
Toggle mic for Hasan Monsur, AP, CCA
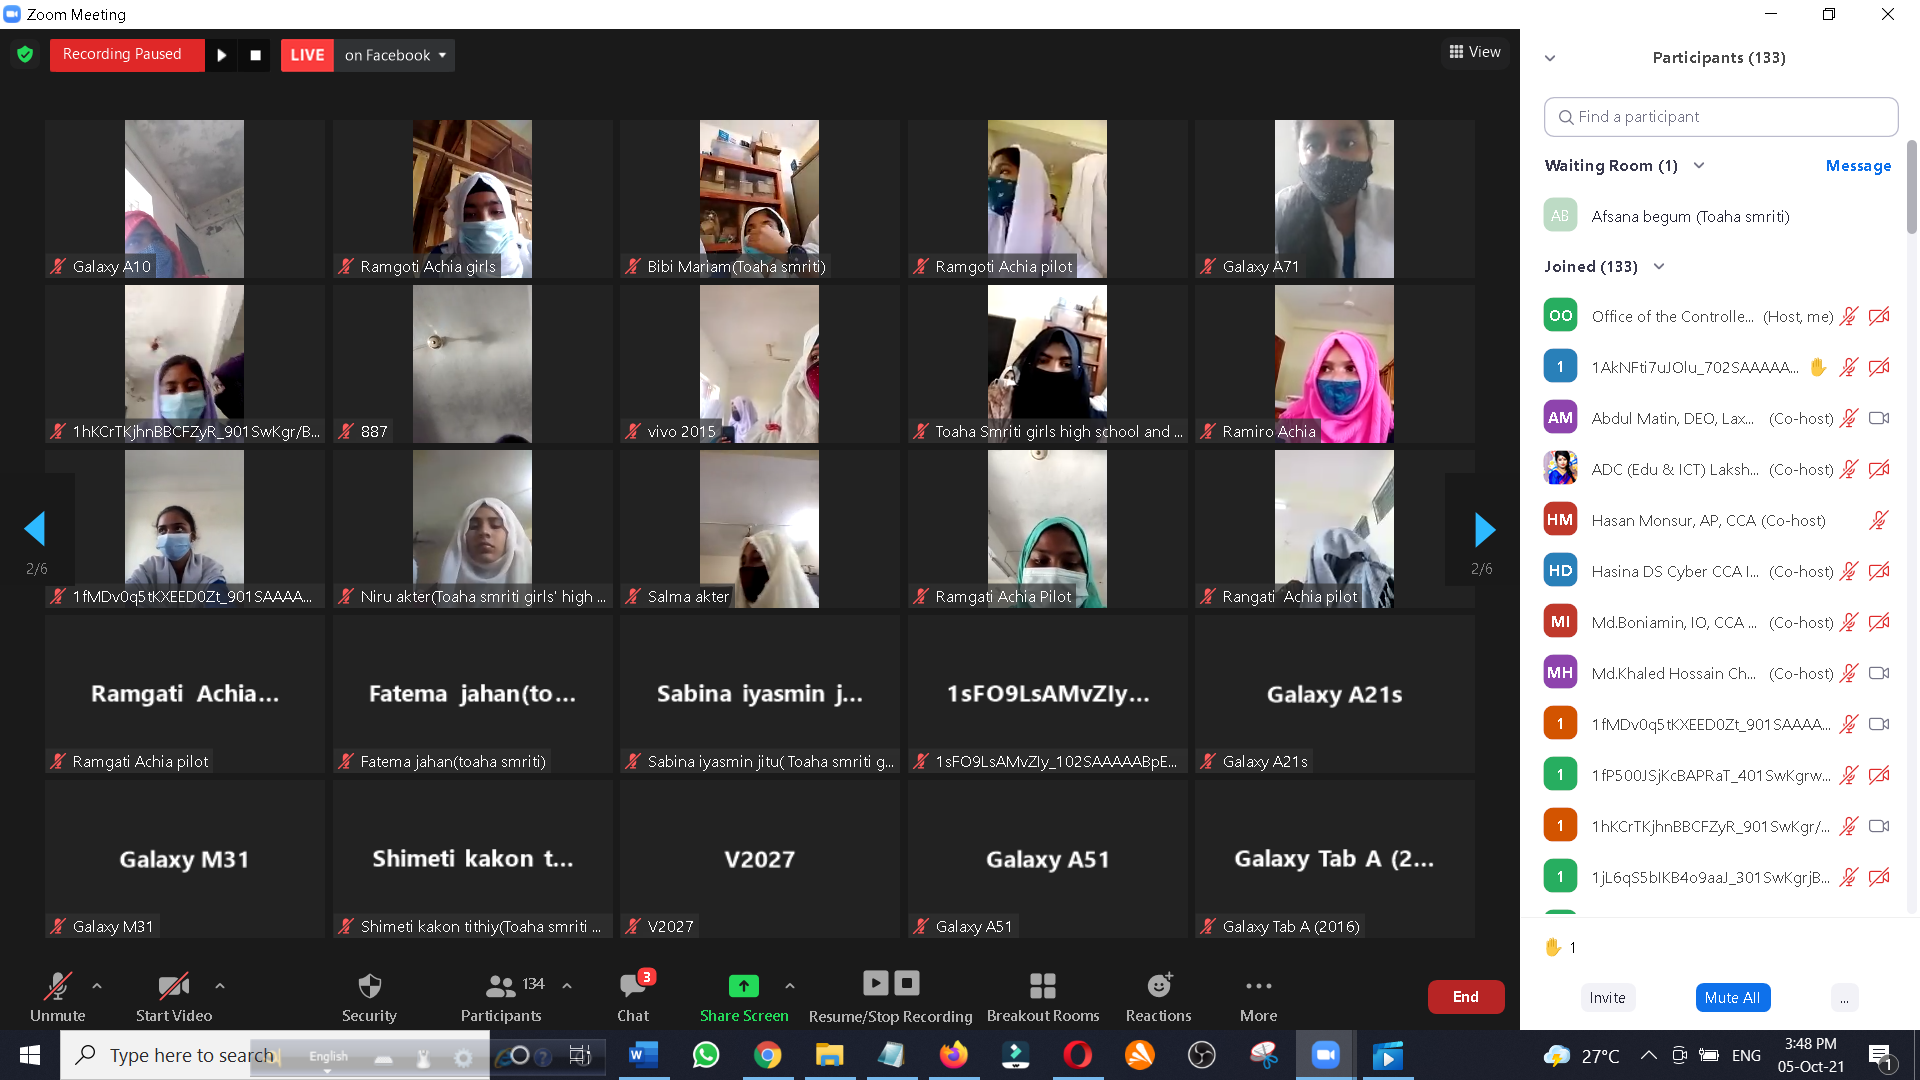(x=1879, y=520)
